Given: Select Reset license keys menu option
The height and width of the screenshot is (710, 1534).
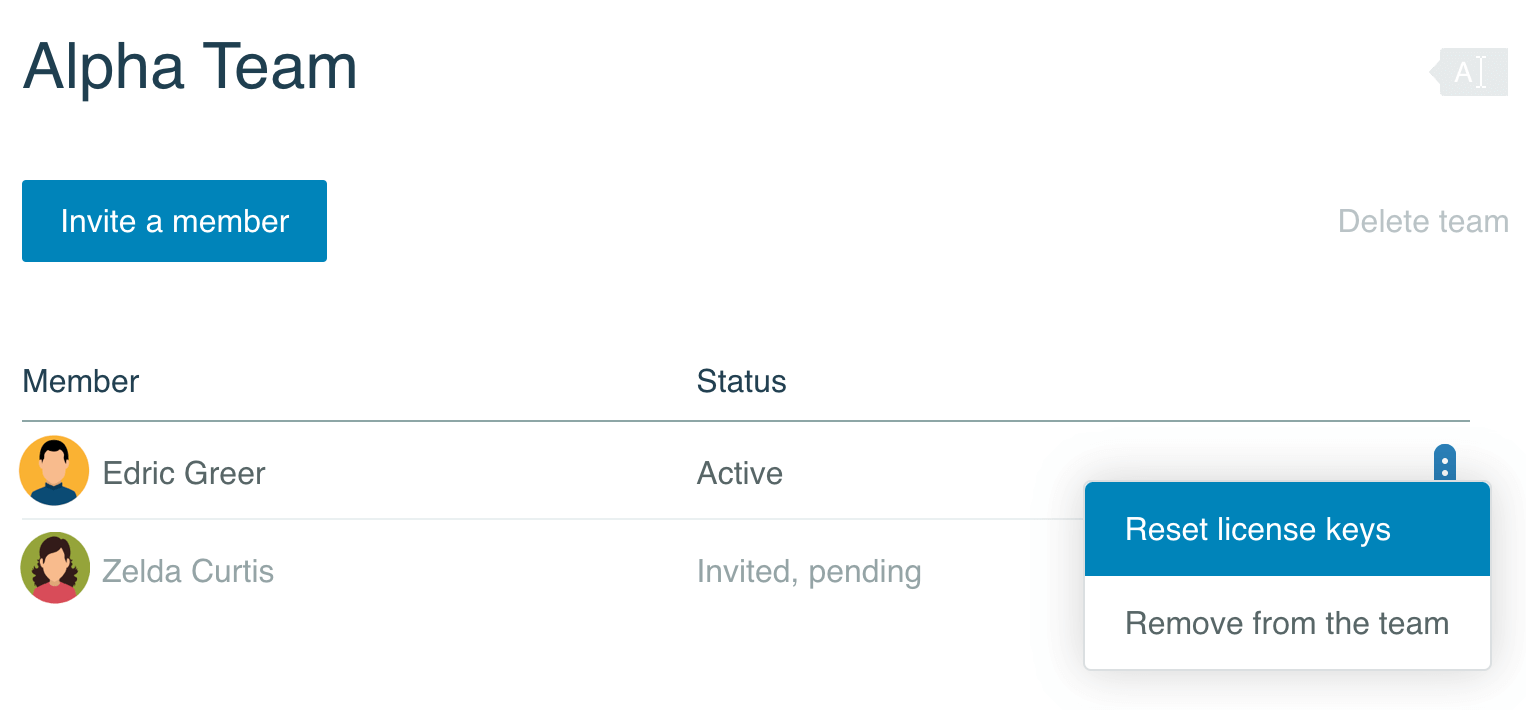Looking at the screenshot, I should pos(1288,529).
